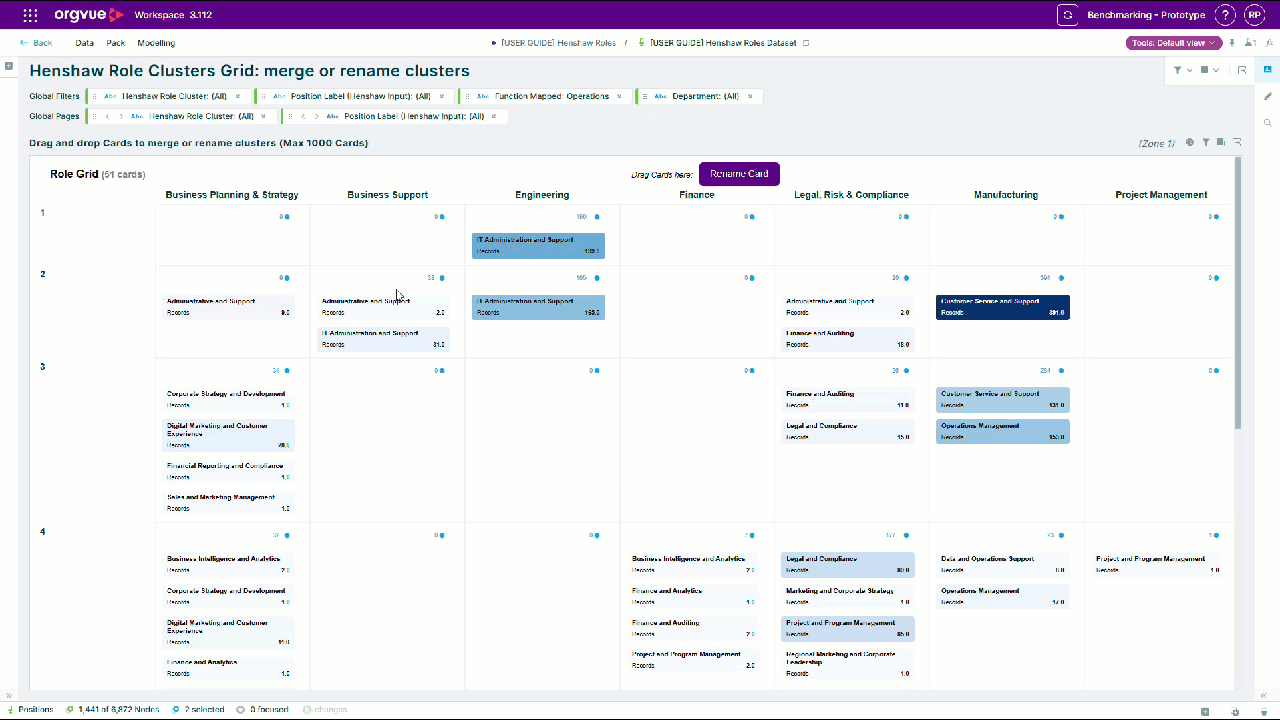This screenshot has width=1280, height=720.
Task: Select Finance and Auditing card with 18 records
Action: pos(848,339)
